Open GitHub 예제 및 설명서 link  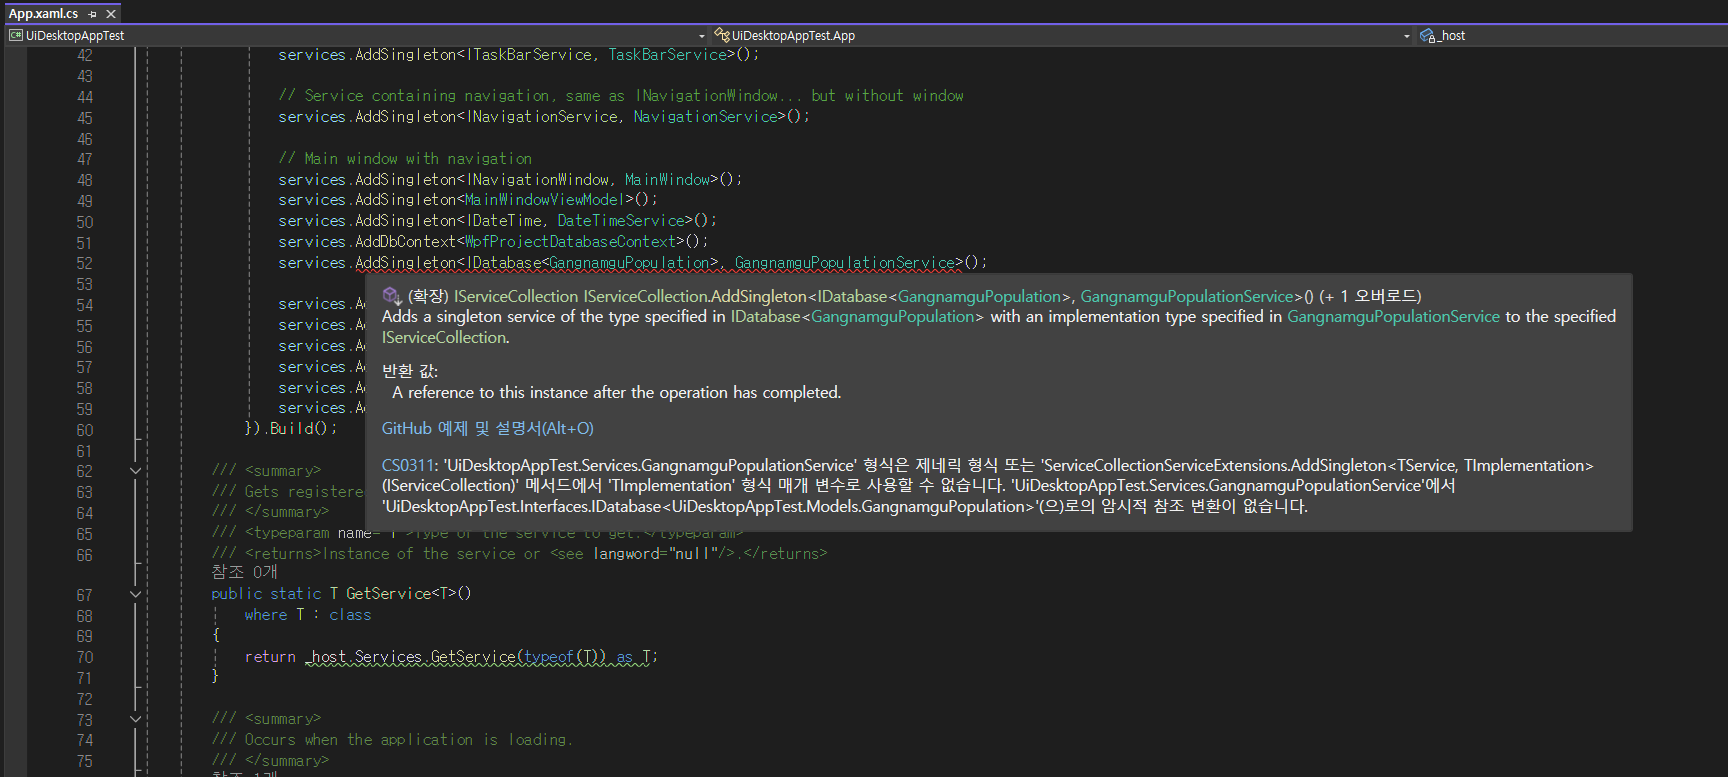(x=487, y=428)
